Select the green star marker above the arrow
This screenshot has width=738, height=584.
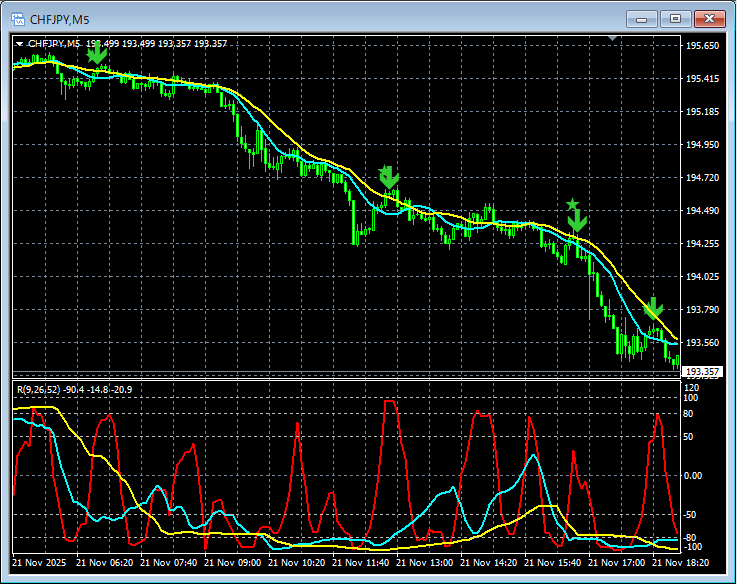[572, 204]
